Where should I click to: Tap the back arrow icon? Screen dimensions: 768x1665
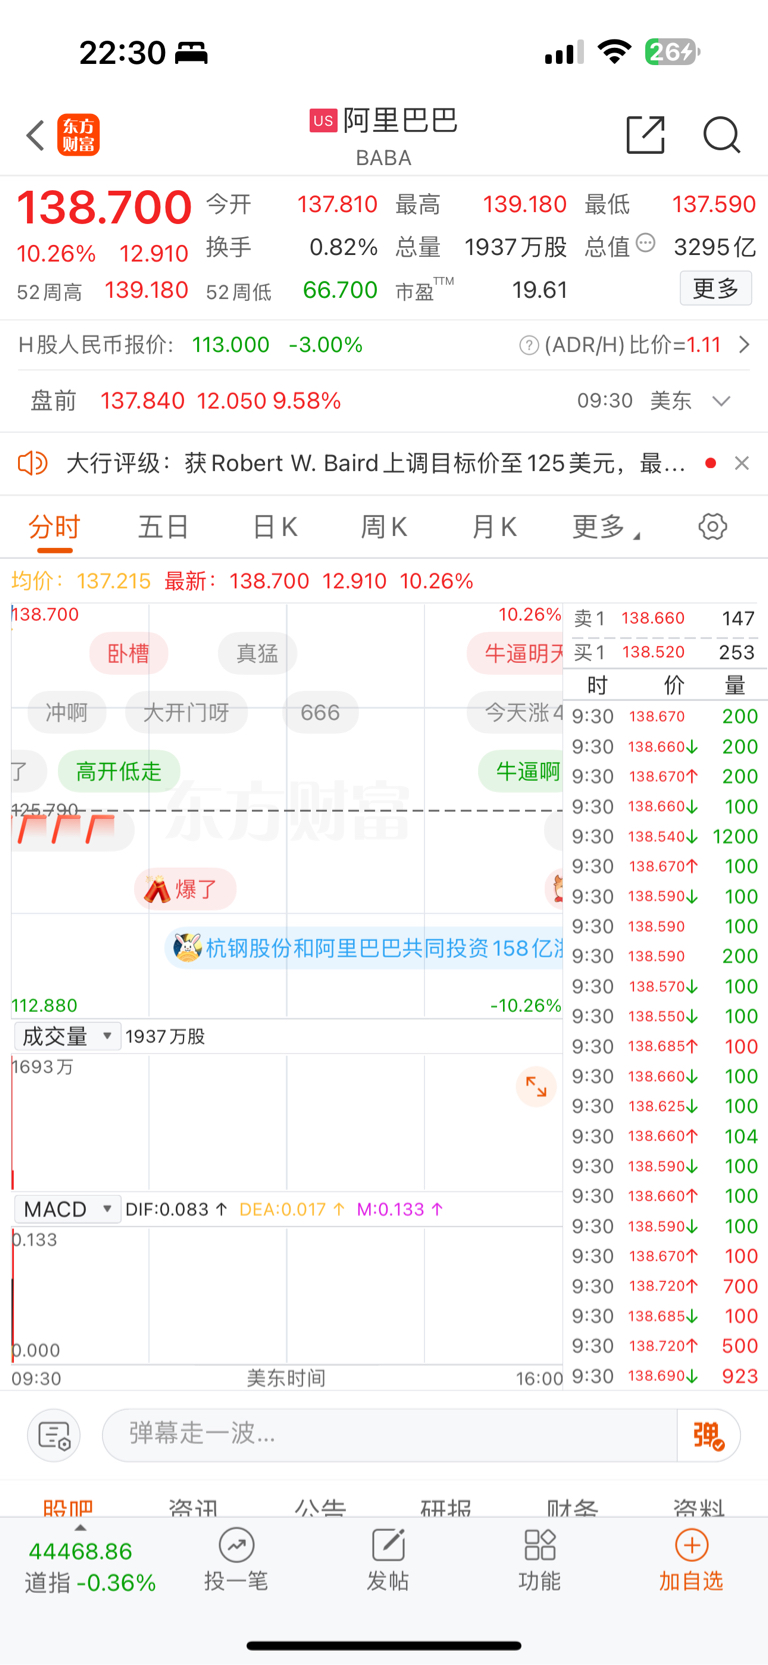pyautogui.click(x=36, y=135)
